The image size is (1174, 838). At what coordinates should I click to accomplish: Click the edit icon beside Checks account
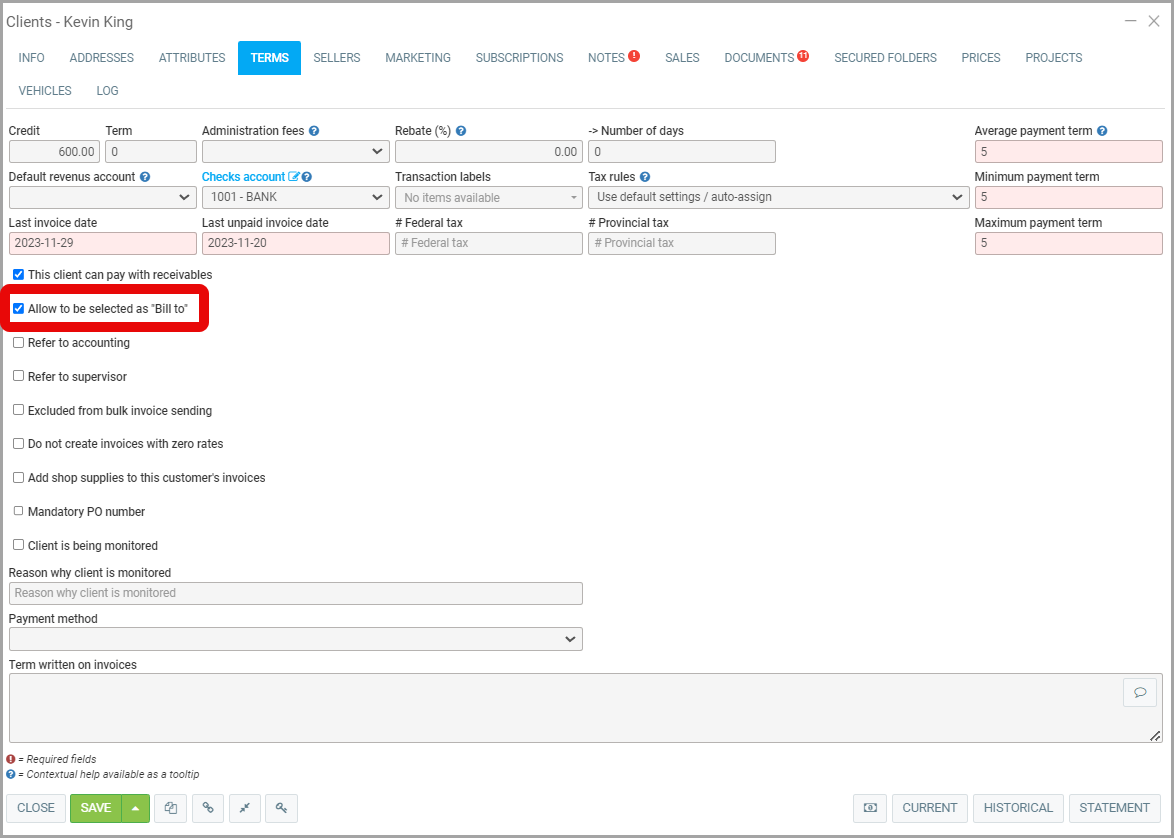tap(294, 177)
